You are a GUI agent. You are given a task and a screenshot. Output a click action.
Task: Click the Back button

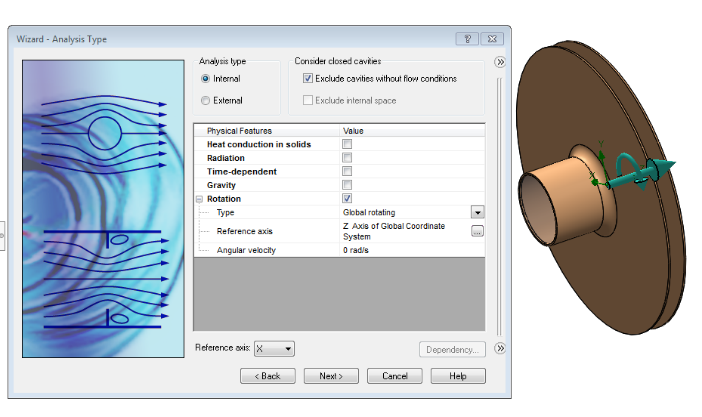(x=268, y=376)
